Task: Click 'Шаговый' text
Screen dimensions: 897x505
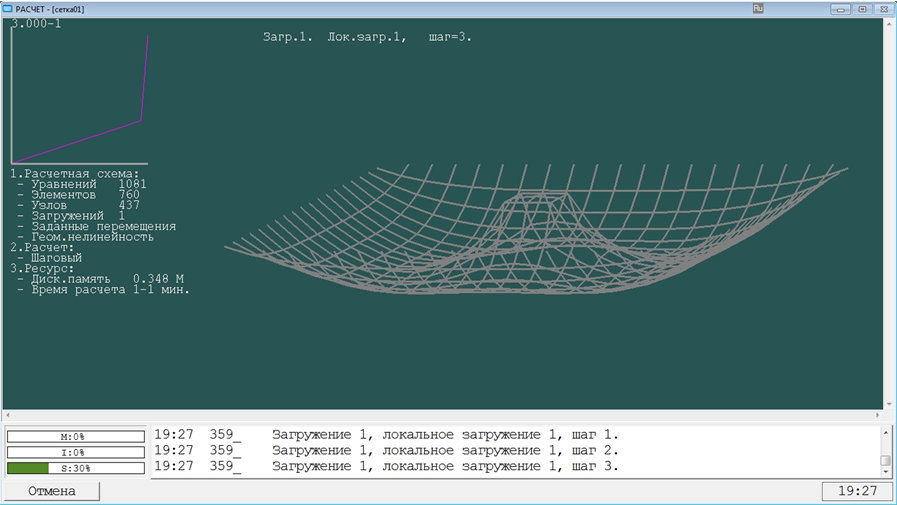Action: pyautogui.click(x=57, y=258)
